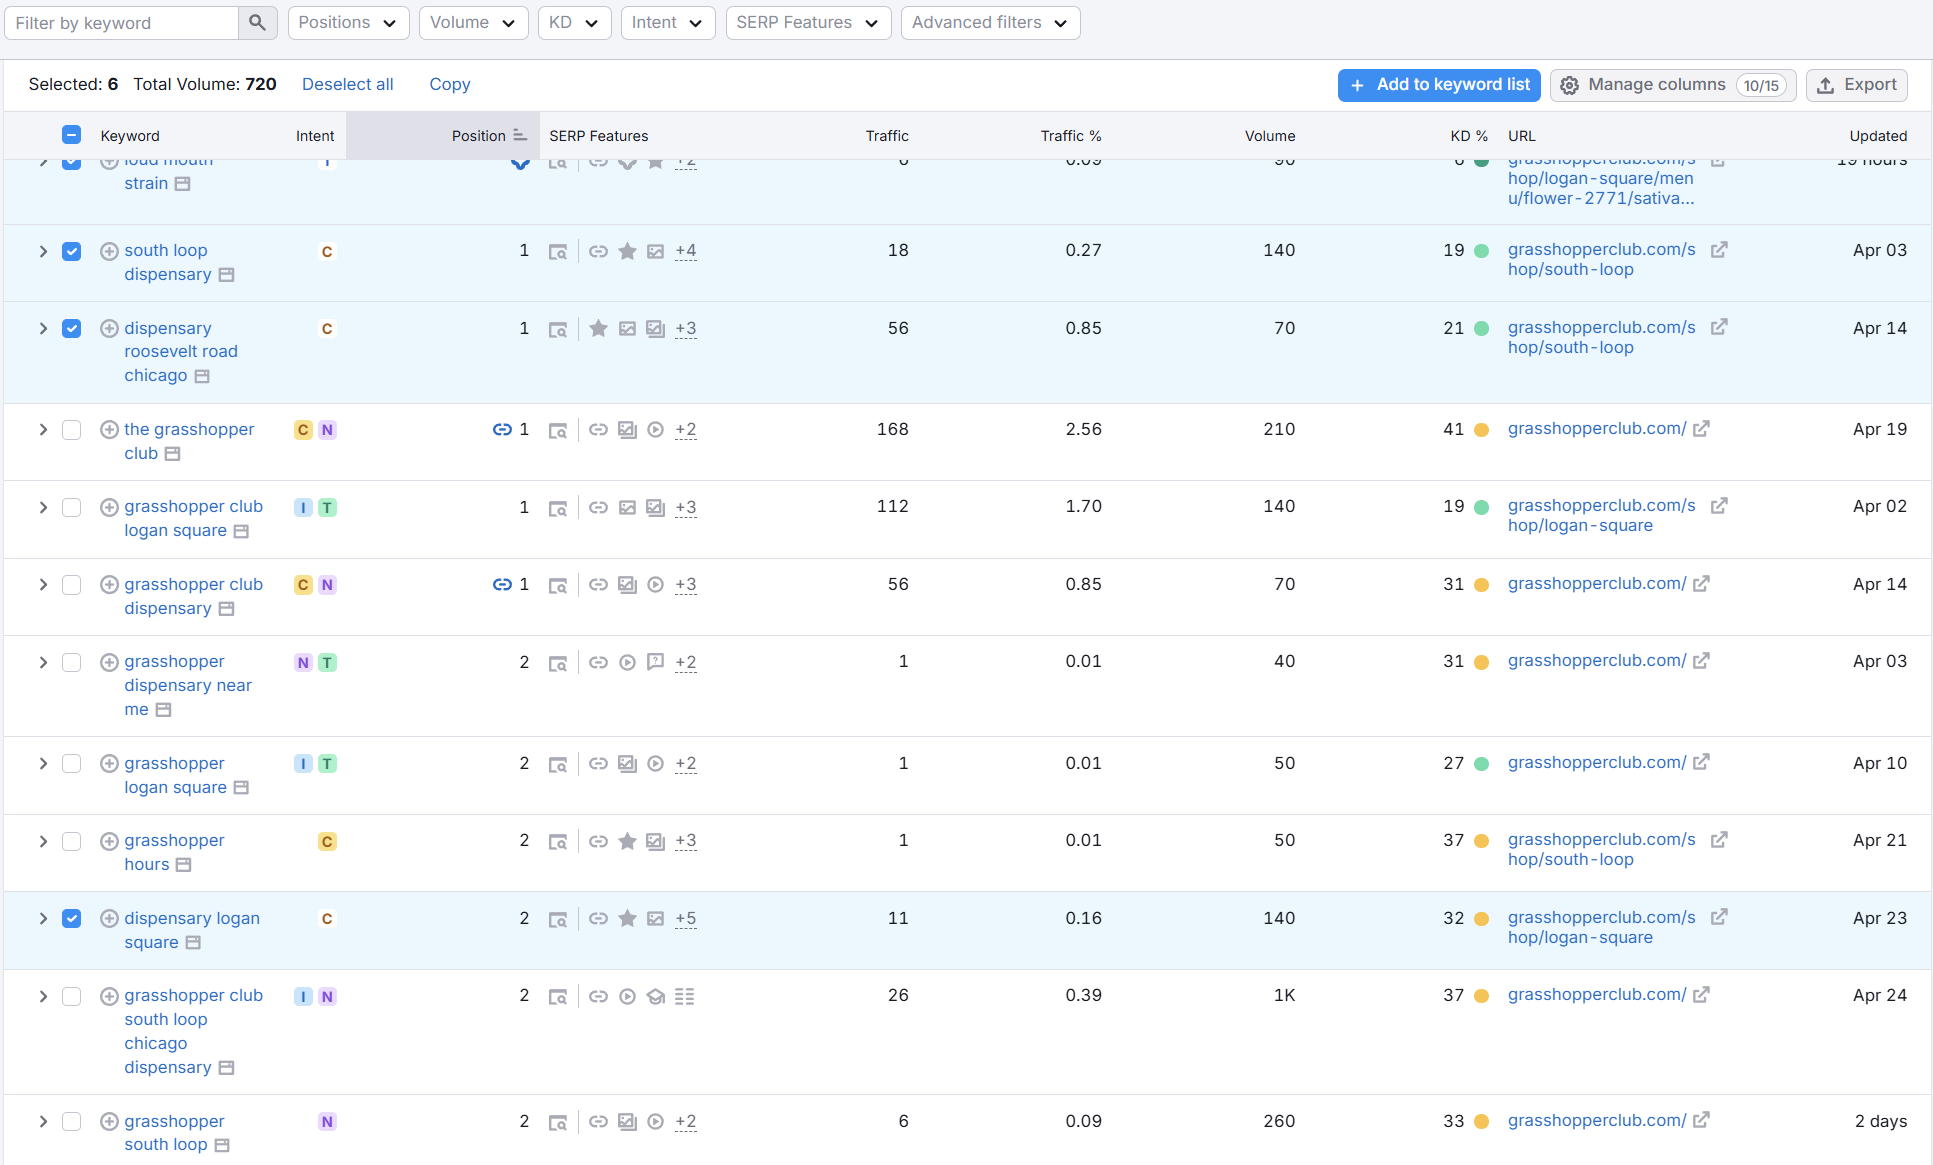Image resolution: width=1933 pixels, height=1165 pixels.
Task: Click video play icon in grasshopper south loop row
Action: 655,1122
